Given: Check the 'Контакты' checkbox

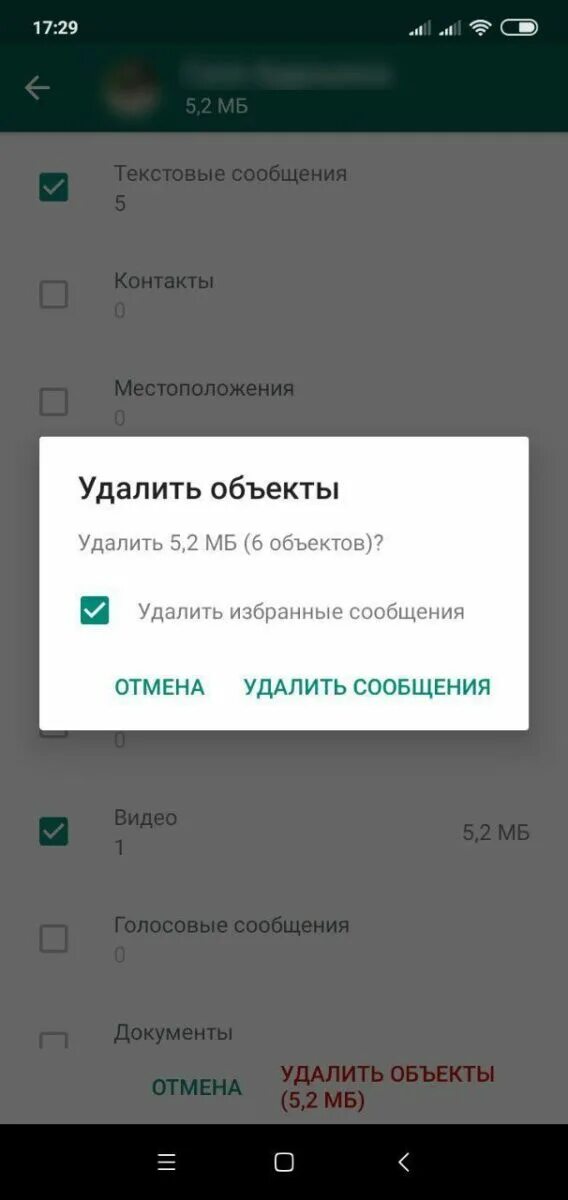Looking at the screenshot, I should click(53, 294).
